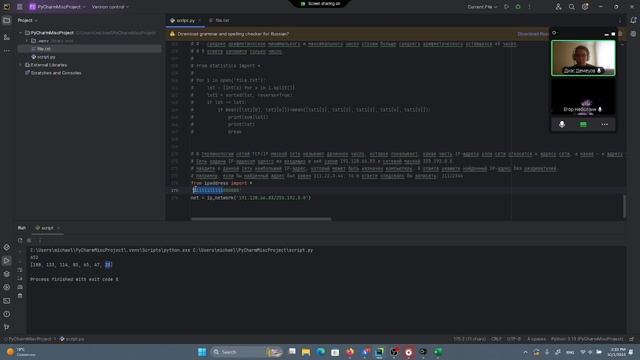
Task: Click editor vertical scrollbar thumb
Action: tap(624, 206)
